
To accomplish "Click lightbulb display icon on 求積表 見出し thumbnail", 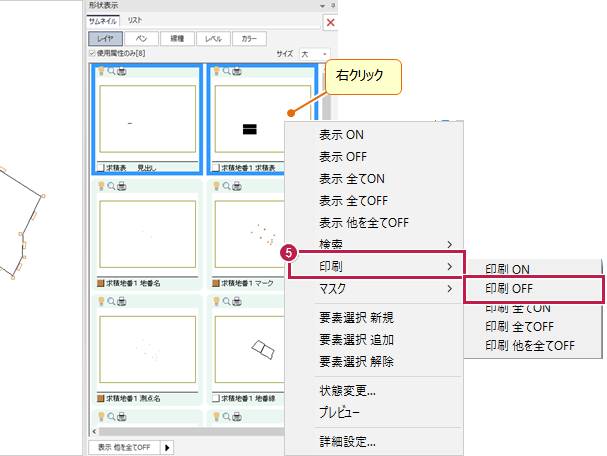I will tap(100, 72).
